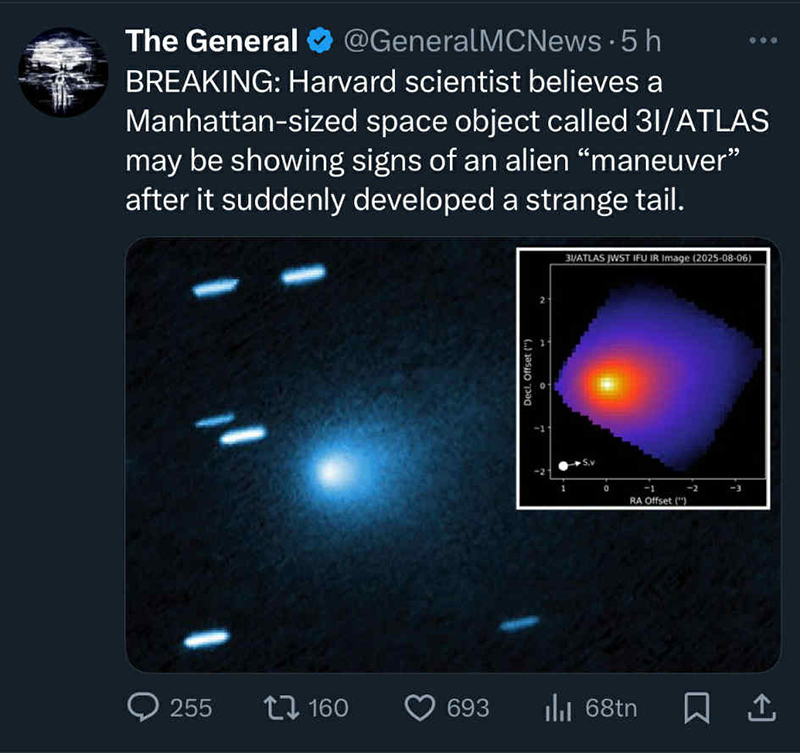This screenshot has height=753, width=800.
Task: Bookmark this tweet
Action: pyautogui.click(x=696, y=708)
